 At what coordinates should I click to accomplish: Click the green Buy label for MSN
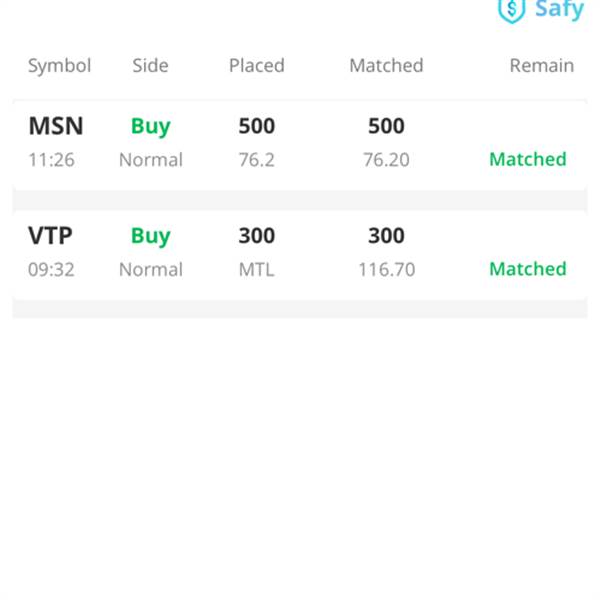151,127
